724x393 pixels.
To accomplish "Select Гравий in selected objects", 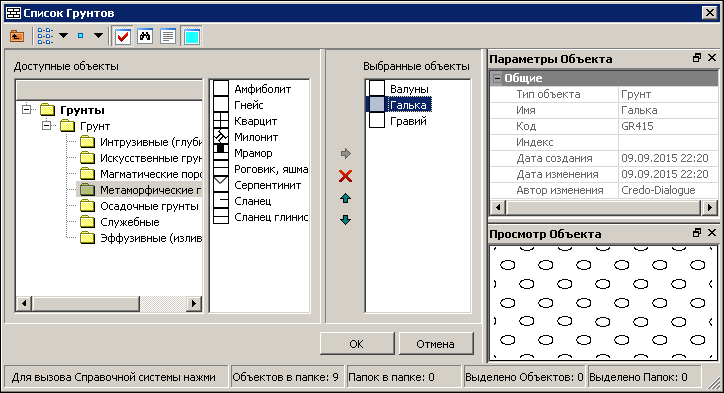I will click(408, 121).
